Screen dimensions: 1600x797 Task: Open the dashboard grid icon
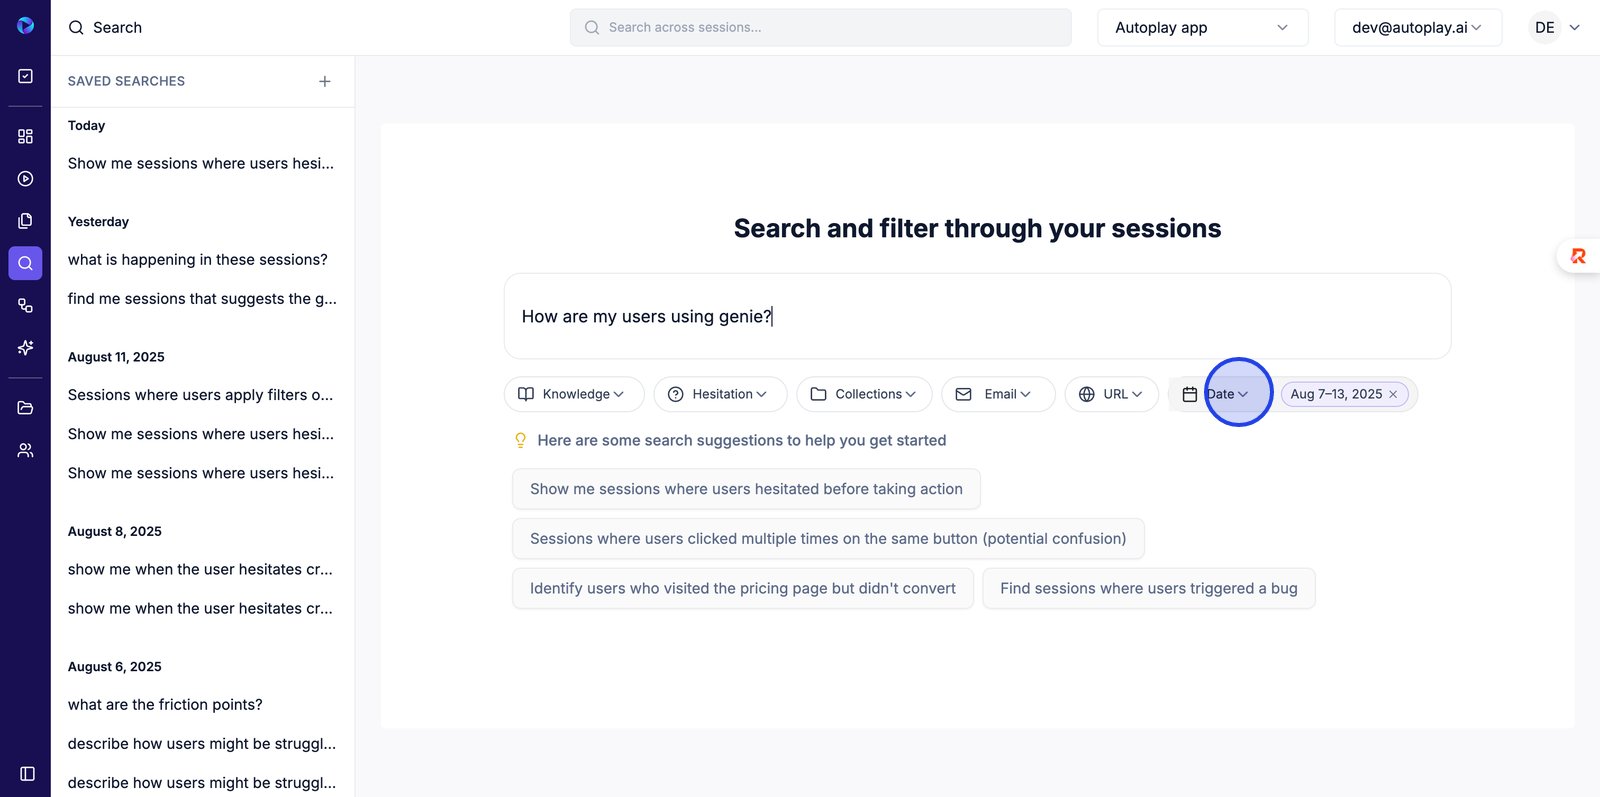point(26,136)
